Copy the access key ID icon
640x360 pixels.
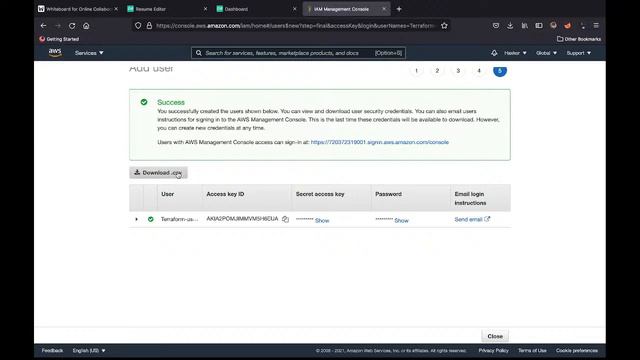click(x=285, y=219)
